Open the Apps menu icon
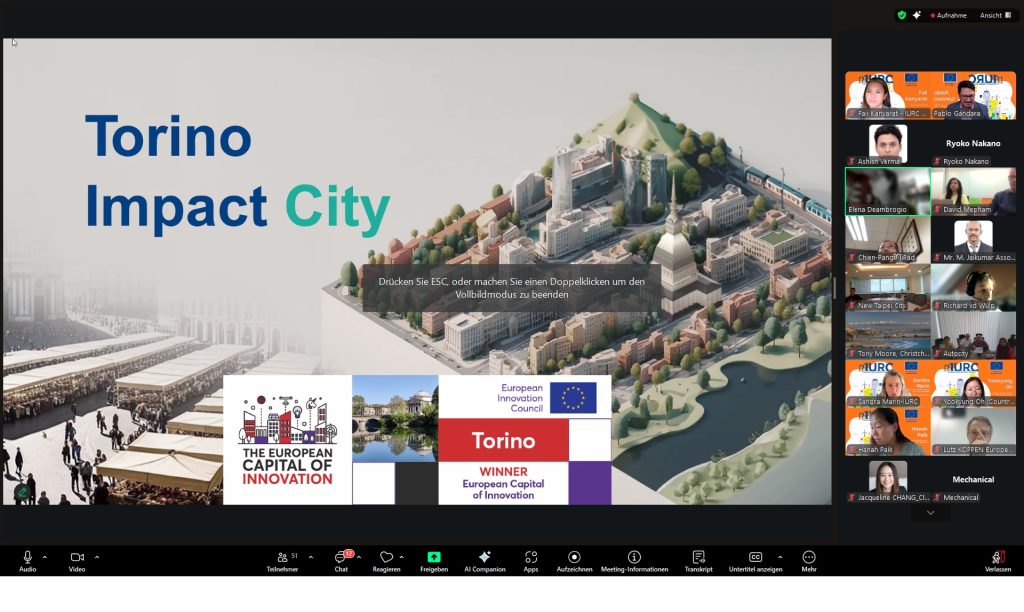 (531, 557)
